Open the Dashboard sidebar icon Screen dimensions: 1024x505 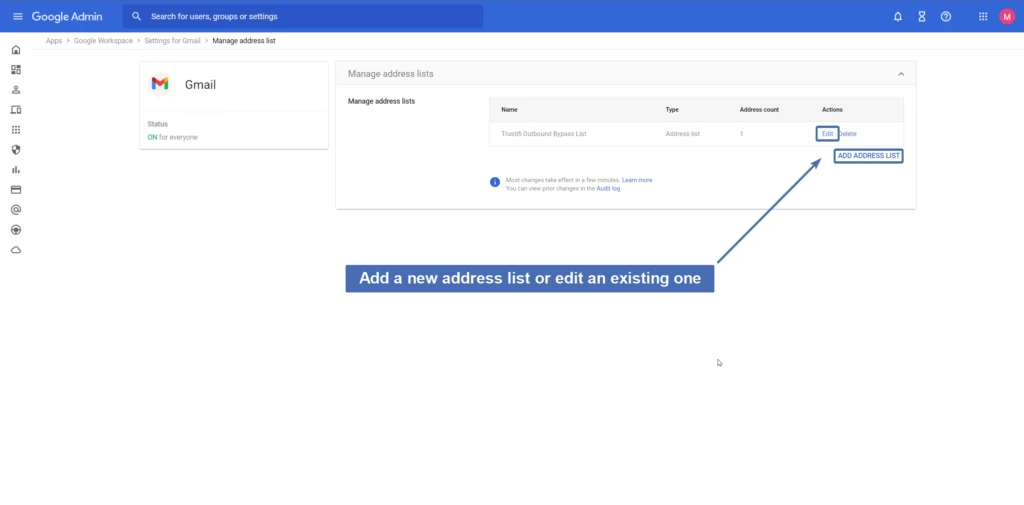[x=16, y=70]
